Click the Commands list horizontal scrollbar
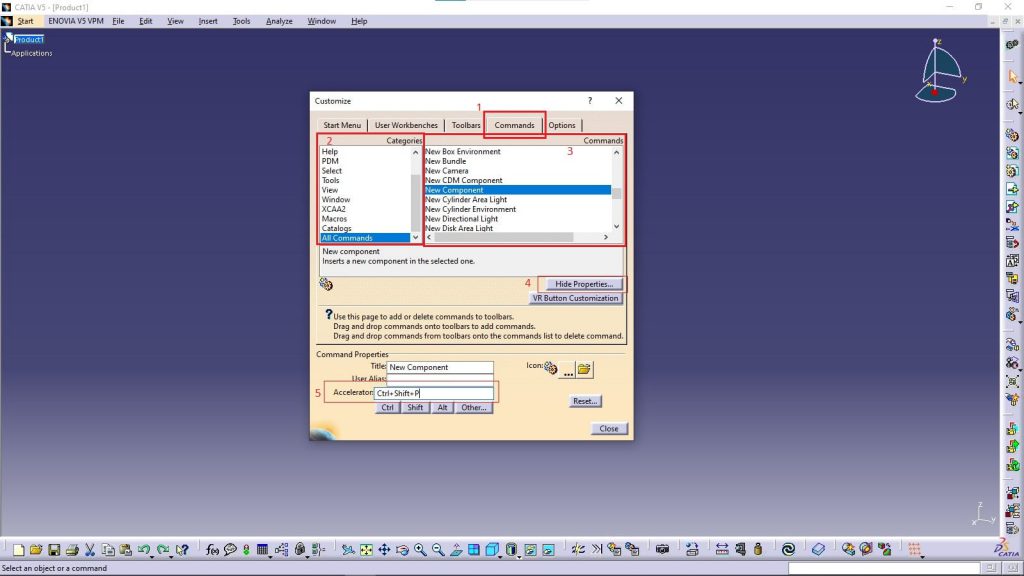1024x576 pixels. [x=504, y=237]
